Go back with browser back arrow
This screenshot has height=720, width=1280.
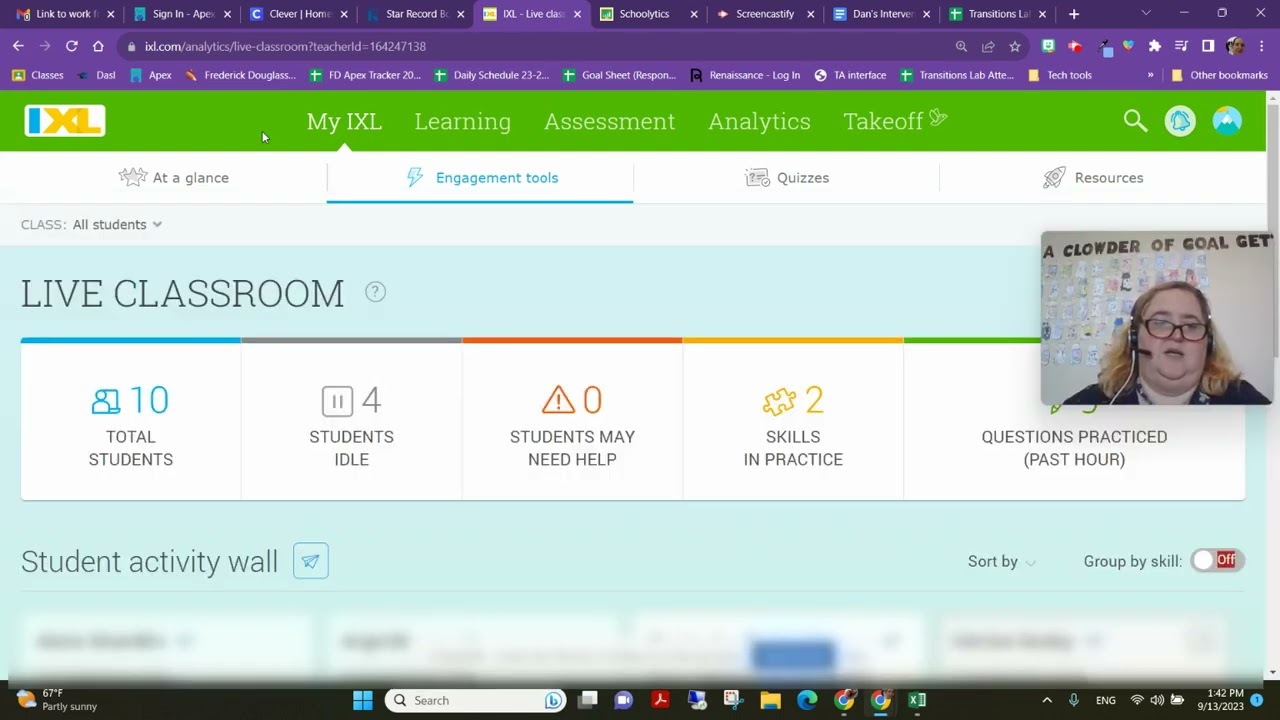pyautogui.click(x=18, y=46)
